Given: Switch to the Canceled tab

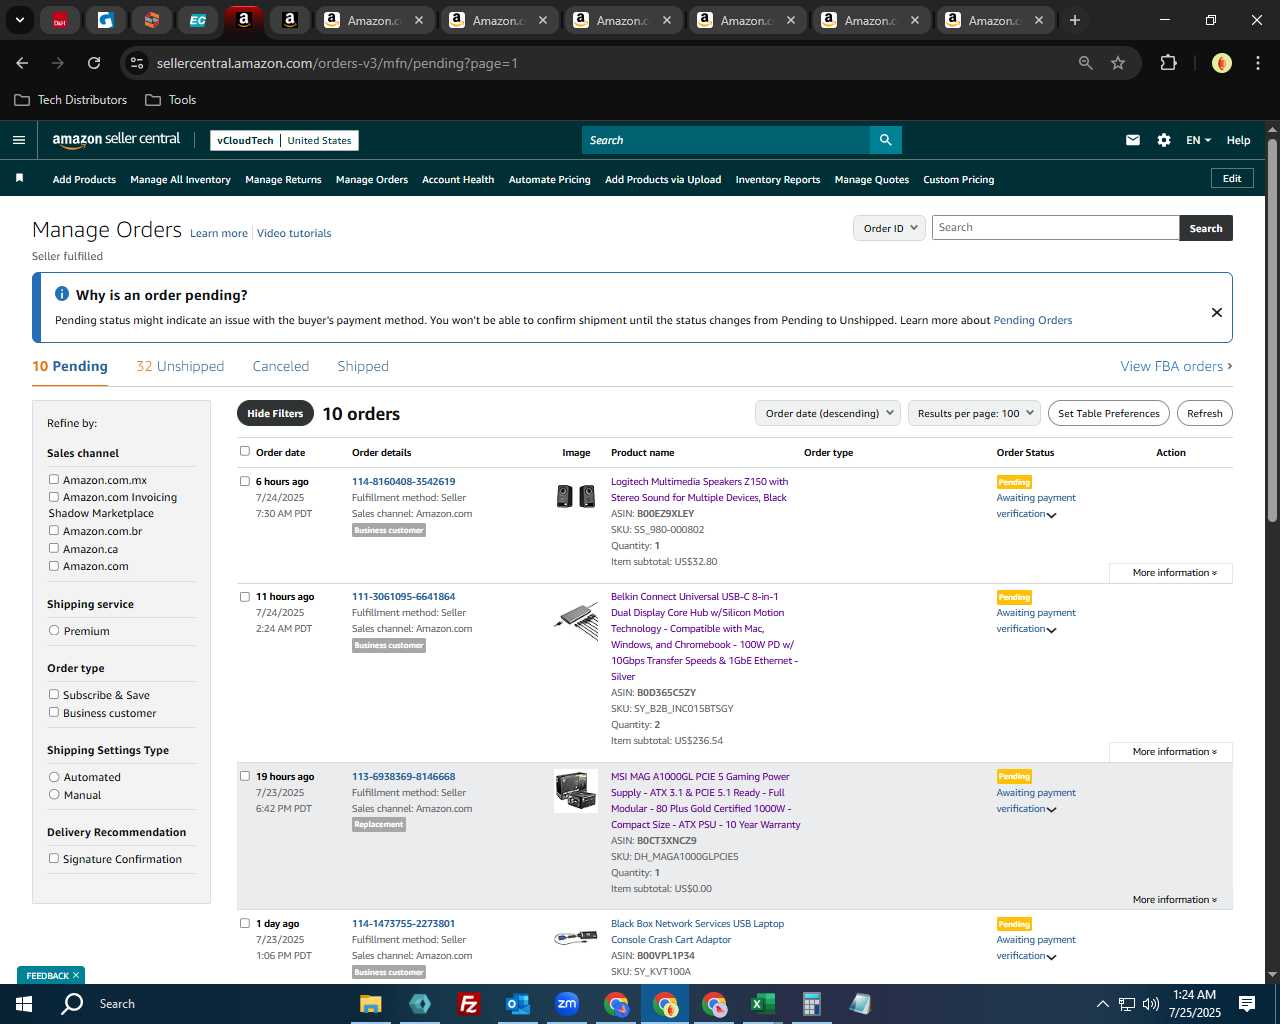Looking at the screenshot, I should point(281,366).
